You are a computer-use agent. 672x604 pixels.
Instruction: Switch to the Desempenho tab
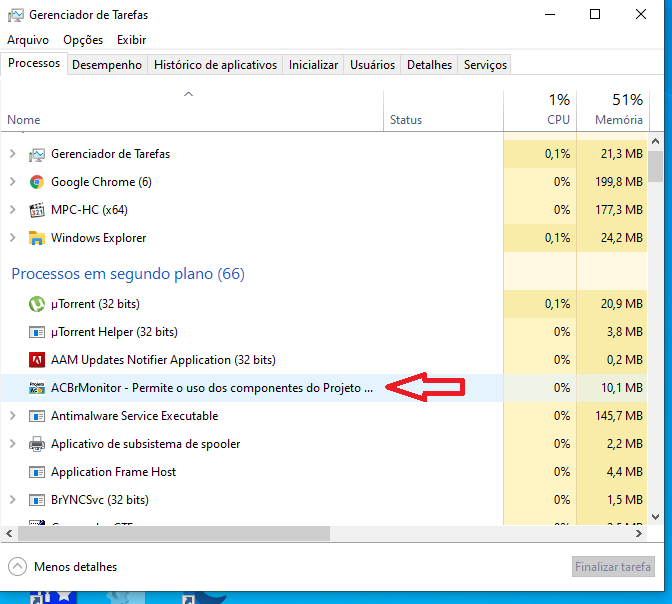click(x=107, y=65)
